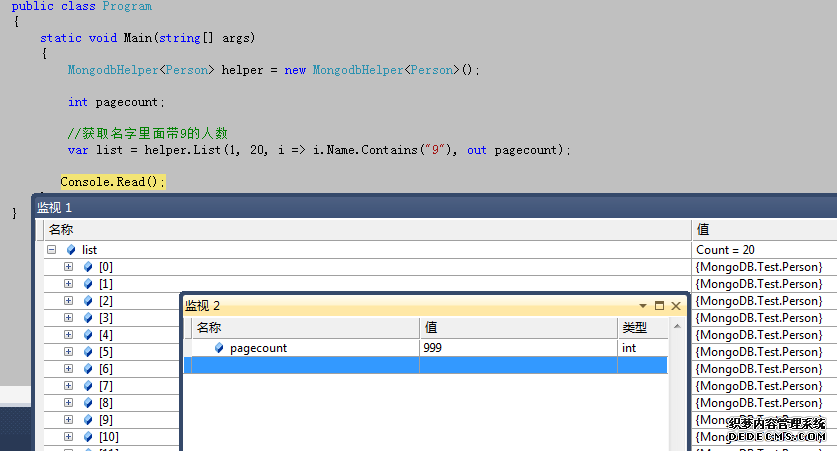Viewport: 837px width, 451px height.
Task: Open the 监视 2 window position dropdown arrow
Action: coord(643,306)
